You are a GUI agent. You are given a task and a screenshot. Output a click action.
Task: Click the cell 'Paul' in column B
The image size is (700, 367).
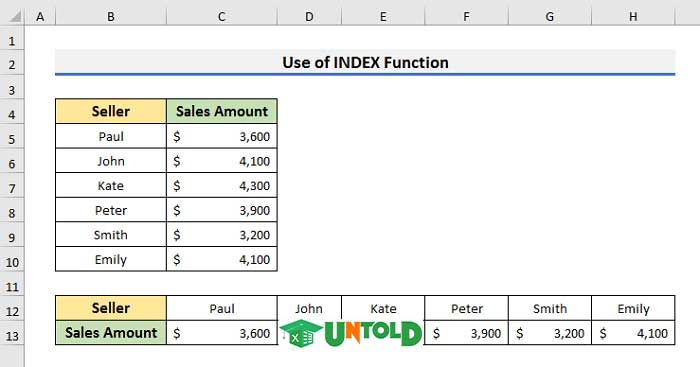(111, 136)
